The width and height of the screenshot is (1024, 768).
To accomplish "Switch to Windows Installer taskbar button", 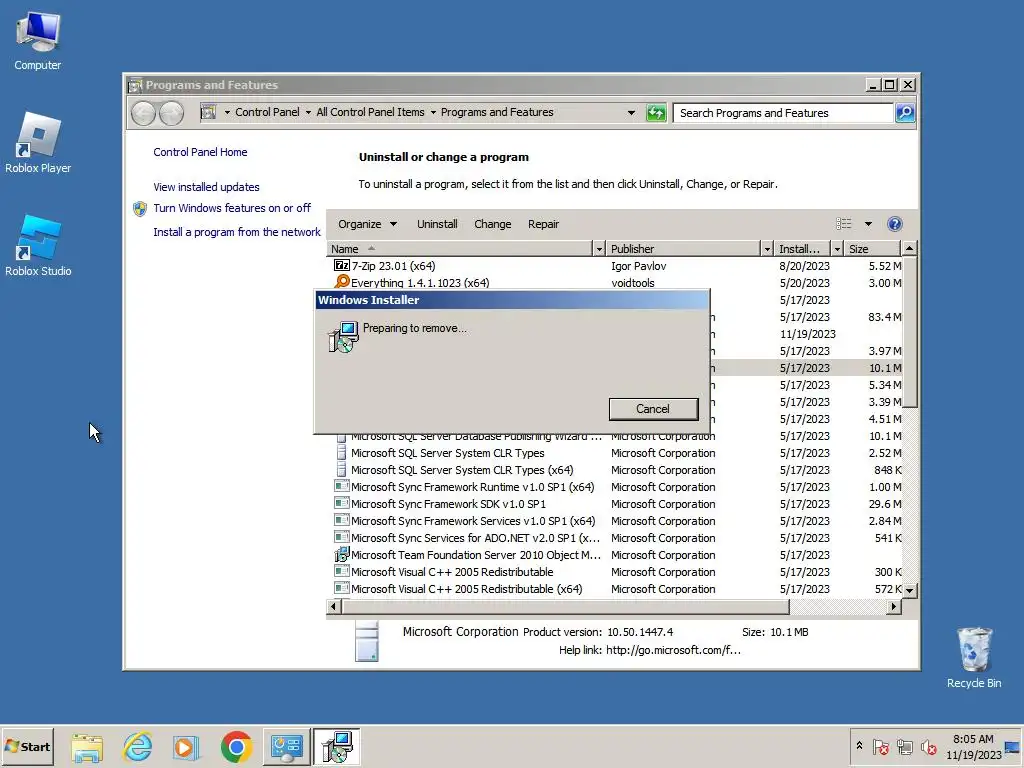I will pos(336,747).
